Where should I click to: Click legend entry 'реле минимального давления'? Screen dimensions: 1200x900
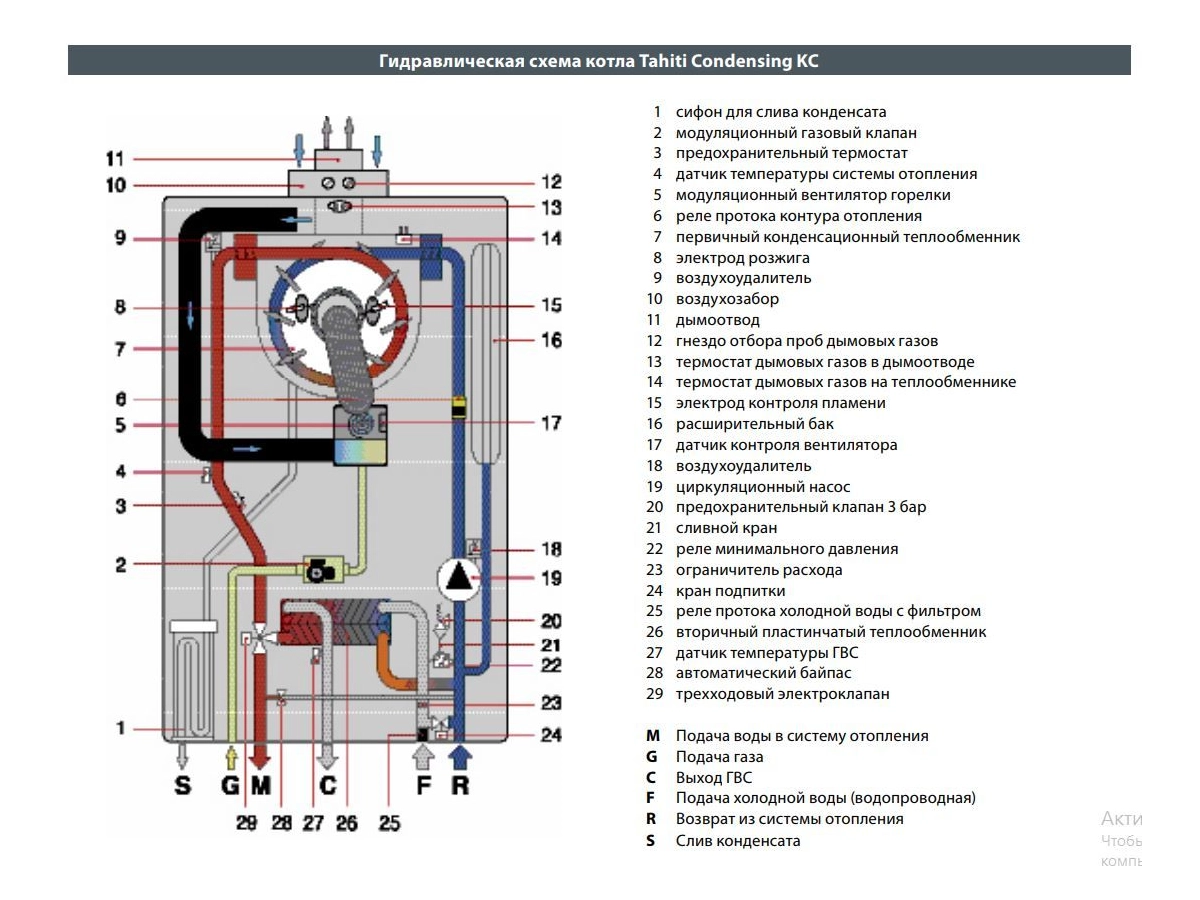[787, 549]
